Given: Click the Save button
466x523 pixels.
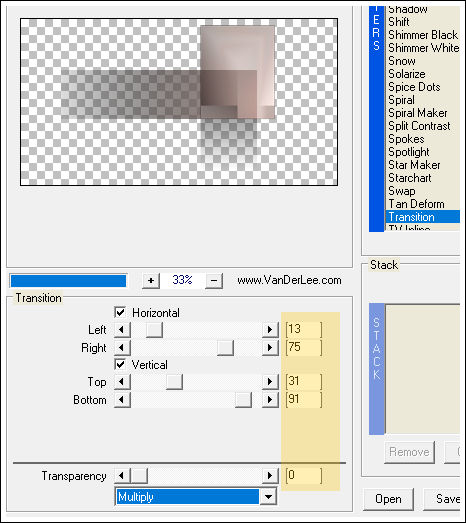Looking at the screenshot, I should 445,499.
